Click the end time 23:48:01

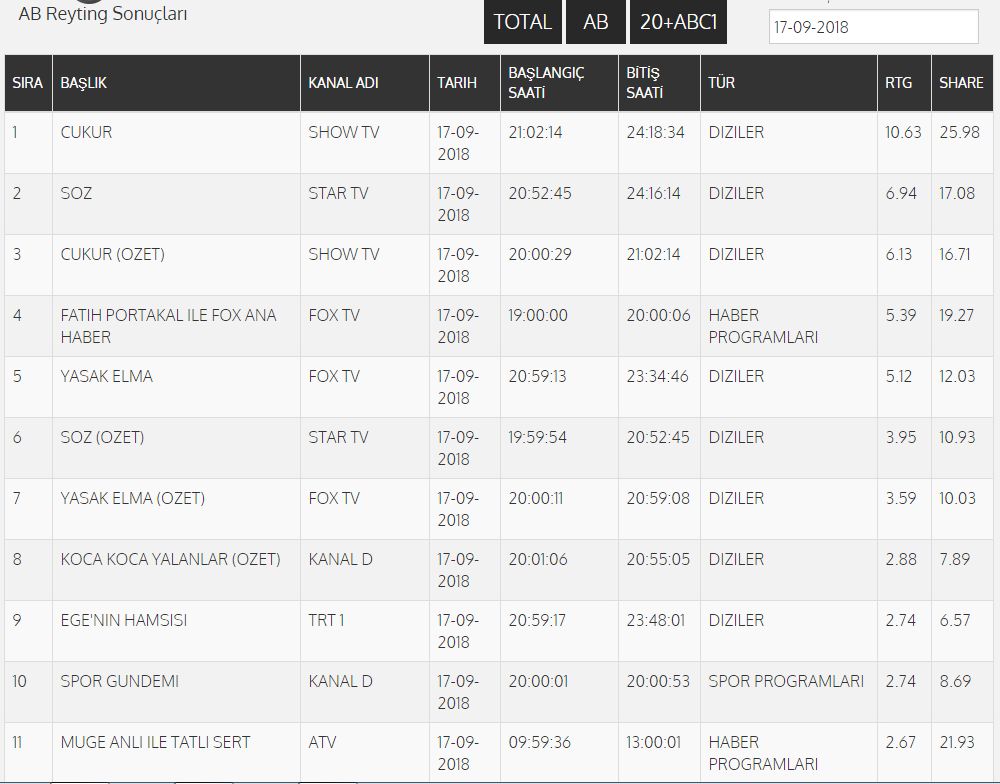[656, 620]
